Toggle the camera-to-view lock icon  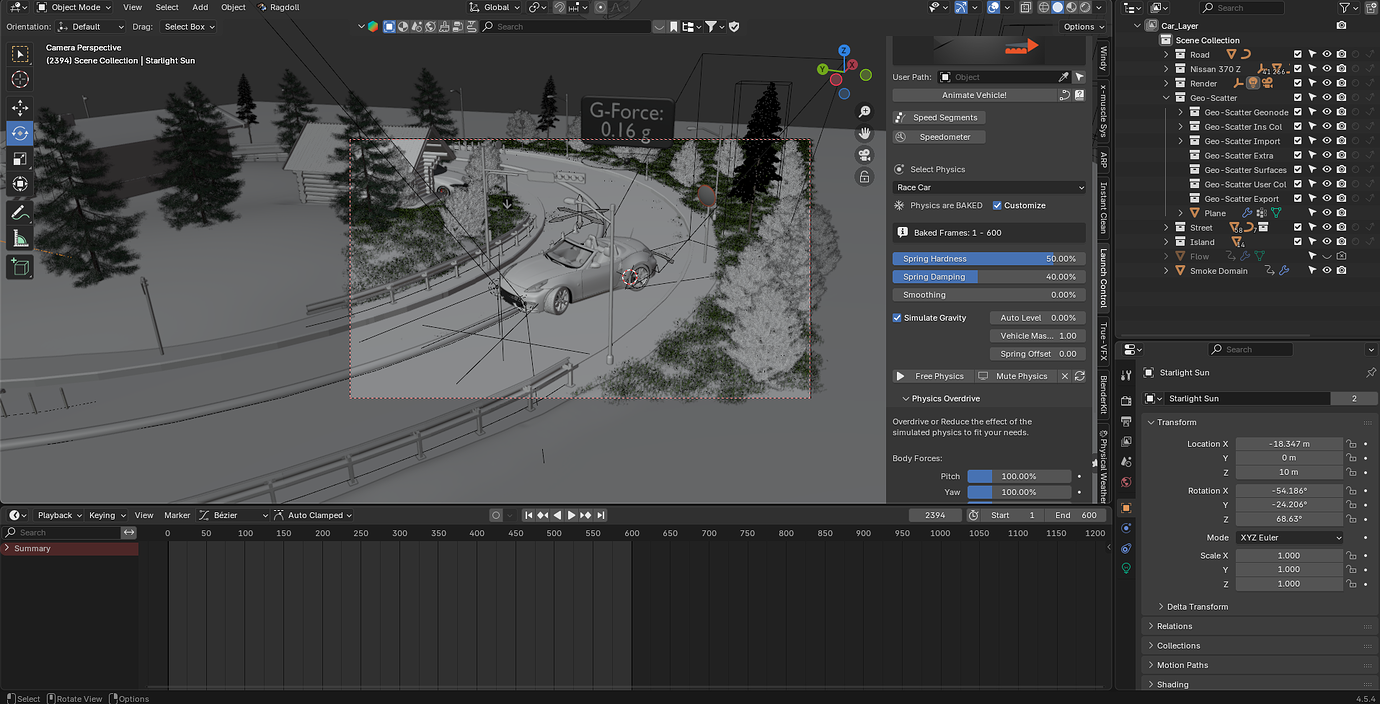(x=865, y=177)
